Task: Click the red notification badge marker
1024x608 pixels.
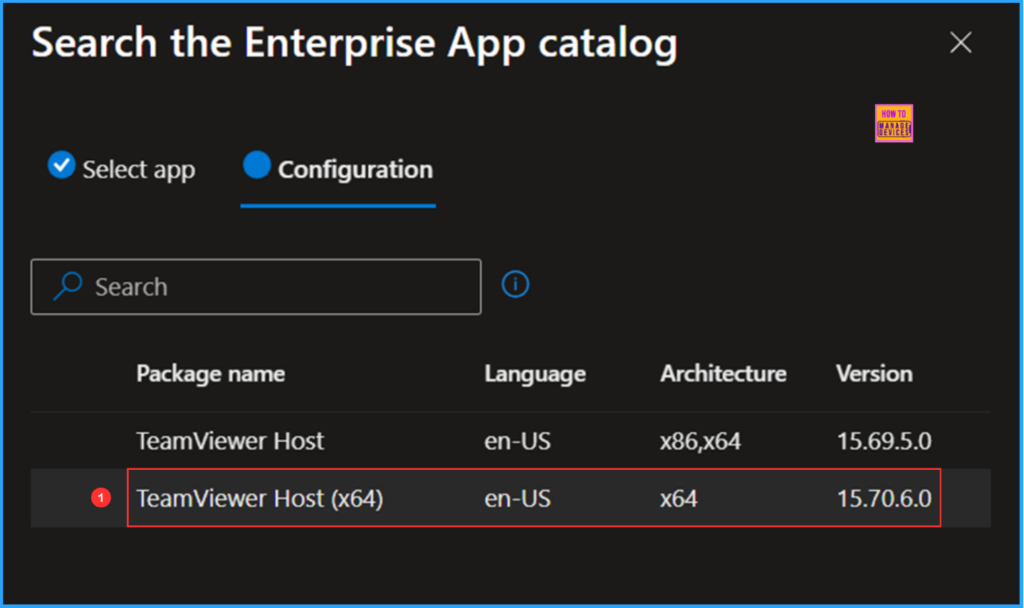Action: point(101,498)
